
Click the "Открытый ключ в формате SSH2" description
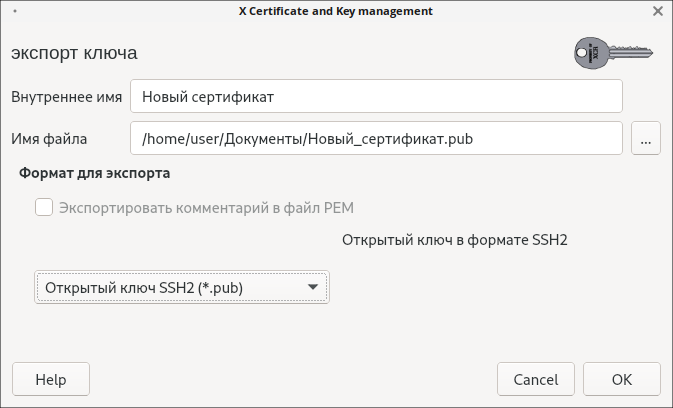tap(455, 240)
